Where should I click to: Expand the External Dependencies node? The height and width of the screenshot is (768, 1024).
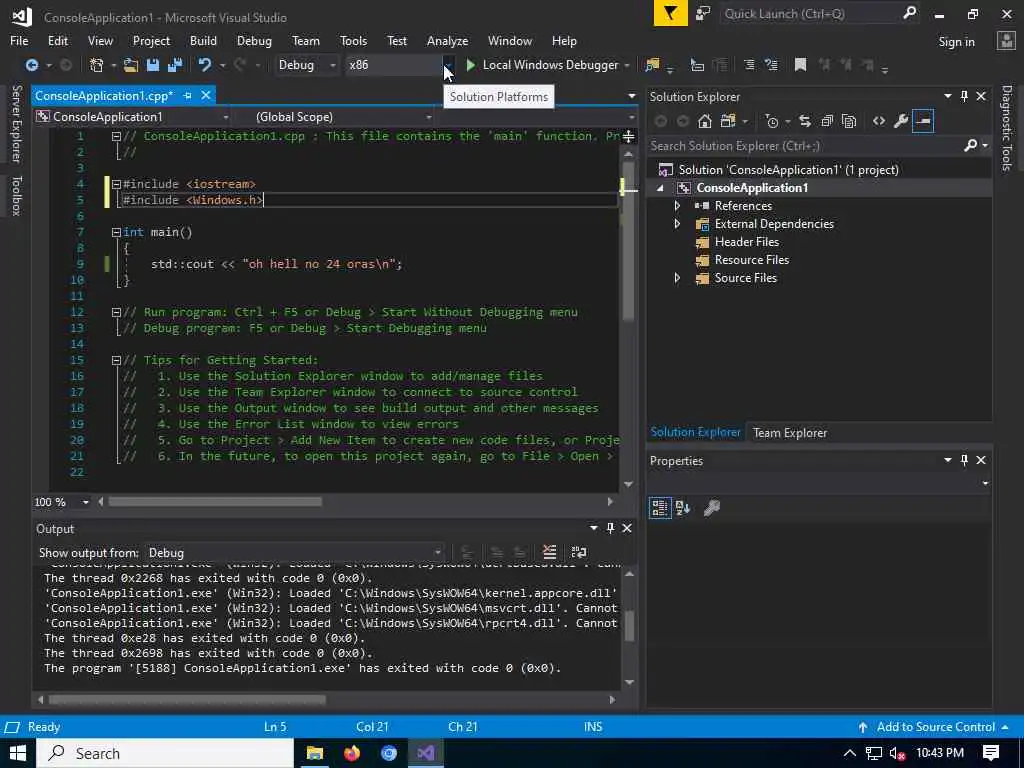pyautogui.click(x=677, y=224)
